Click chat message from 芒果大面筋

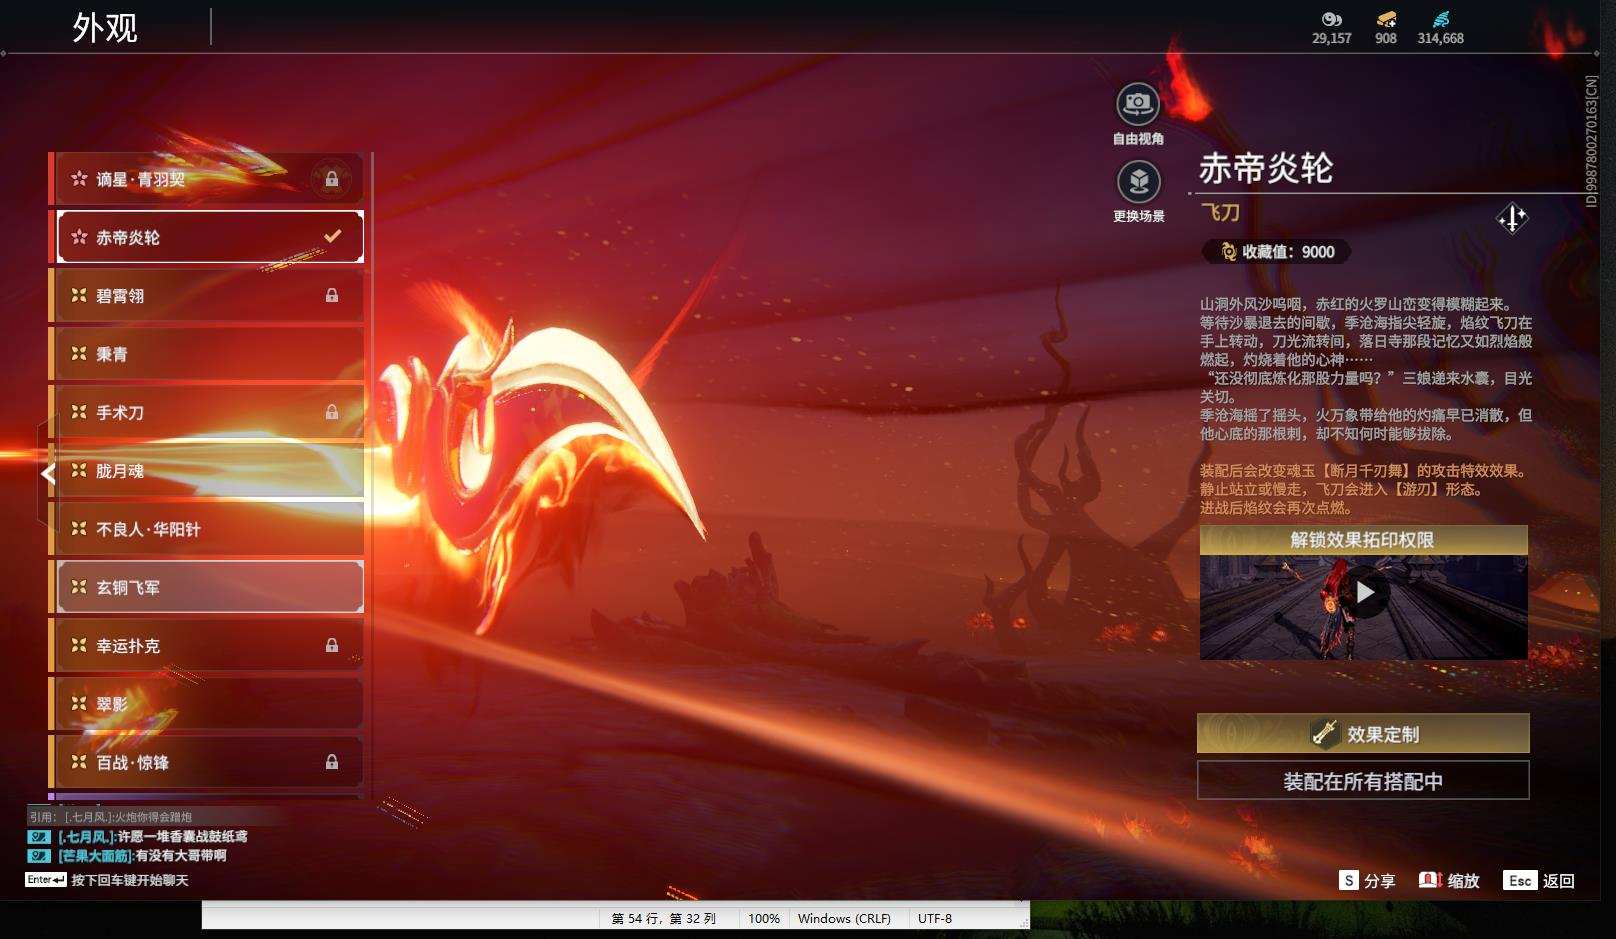point(142,855)
